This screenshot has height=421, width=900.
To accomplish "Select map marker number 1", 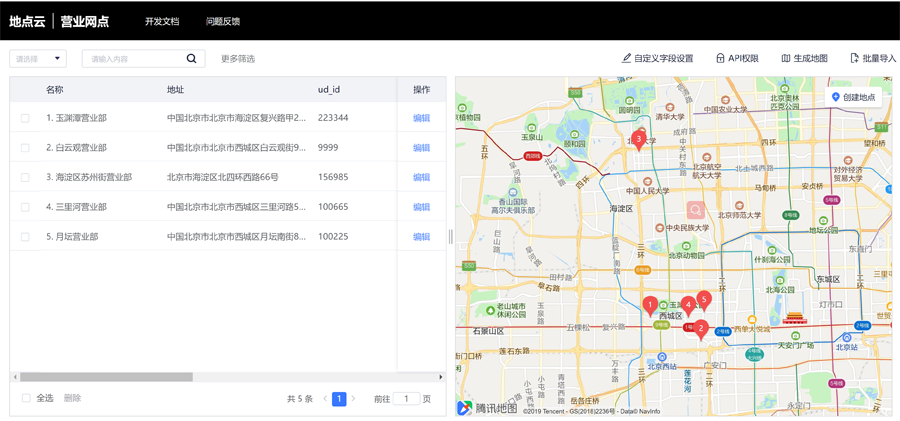I will coord(650,305).
